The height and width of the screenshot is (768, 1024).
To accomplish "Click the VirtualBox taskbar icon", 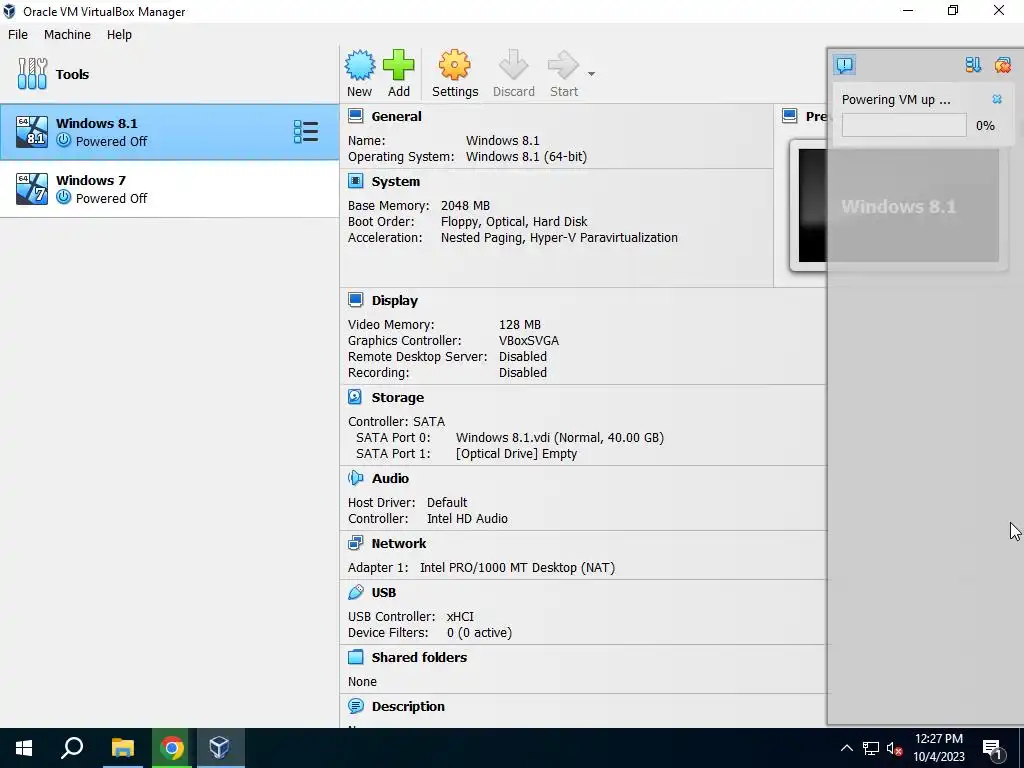I will 219,748.
